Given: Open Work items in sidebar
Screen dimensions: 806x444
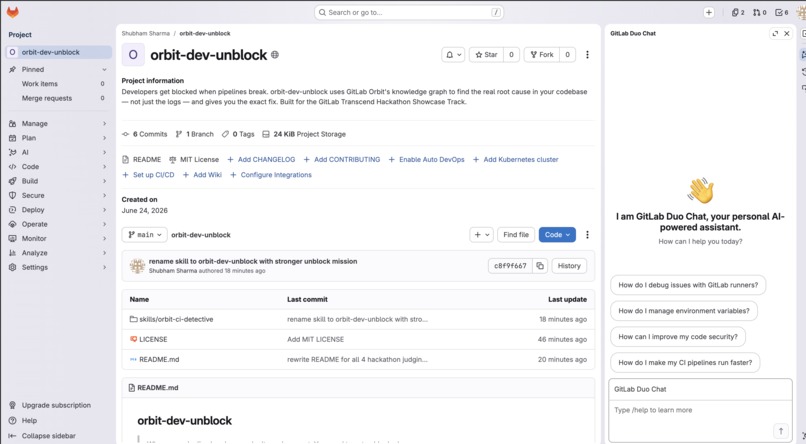Looking at the screenshot, I should (x=58, y=84).
